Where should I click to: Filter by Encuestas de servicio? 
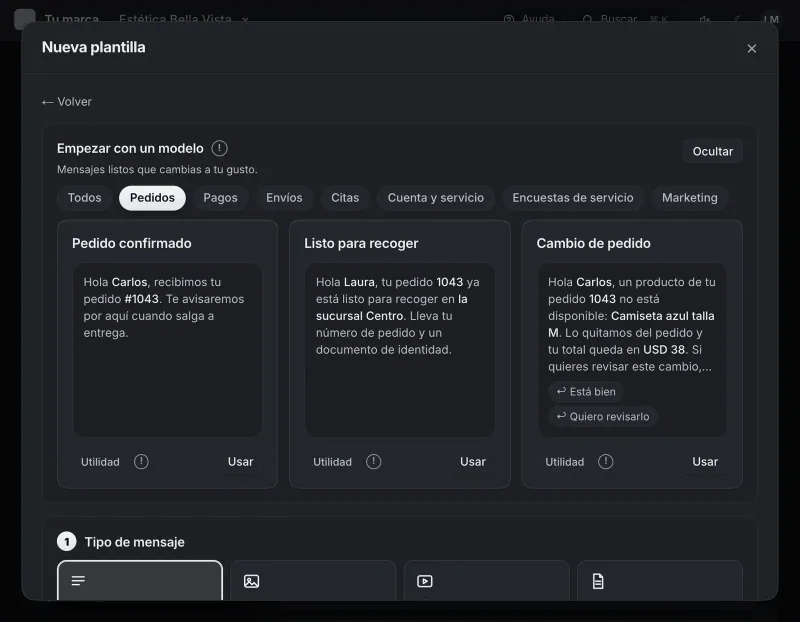[x=573, y=197]
